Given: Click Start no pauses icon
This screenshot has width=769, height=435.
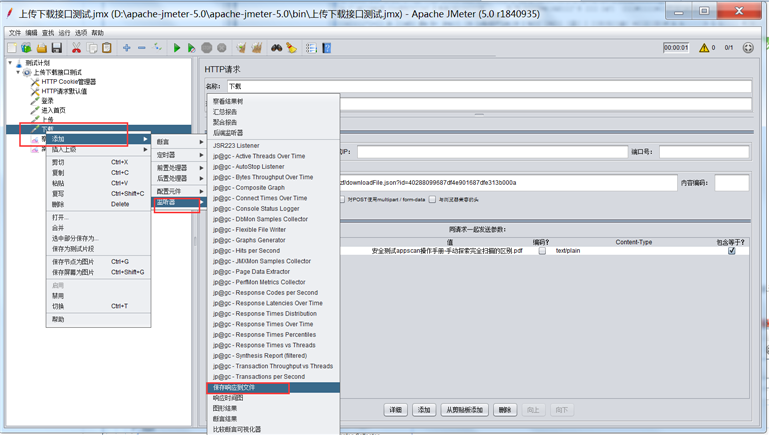Looking at the screenshot, I should [192, 48].
